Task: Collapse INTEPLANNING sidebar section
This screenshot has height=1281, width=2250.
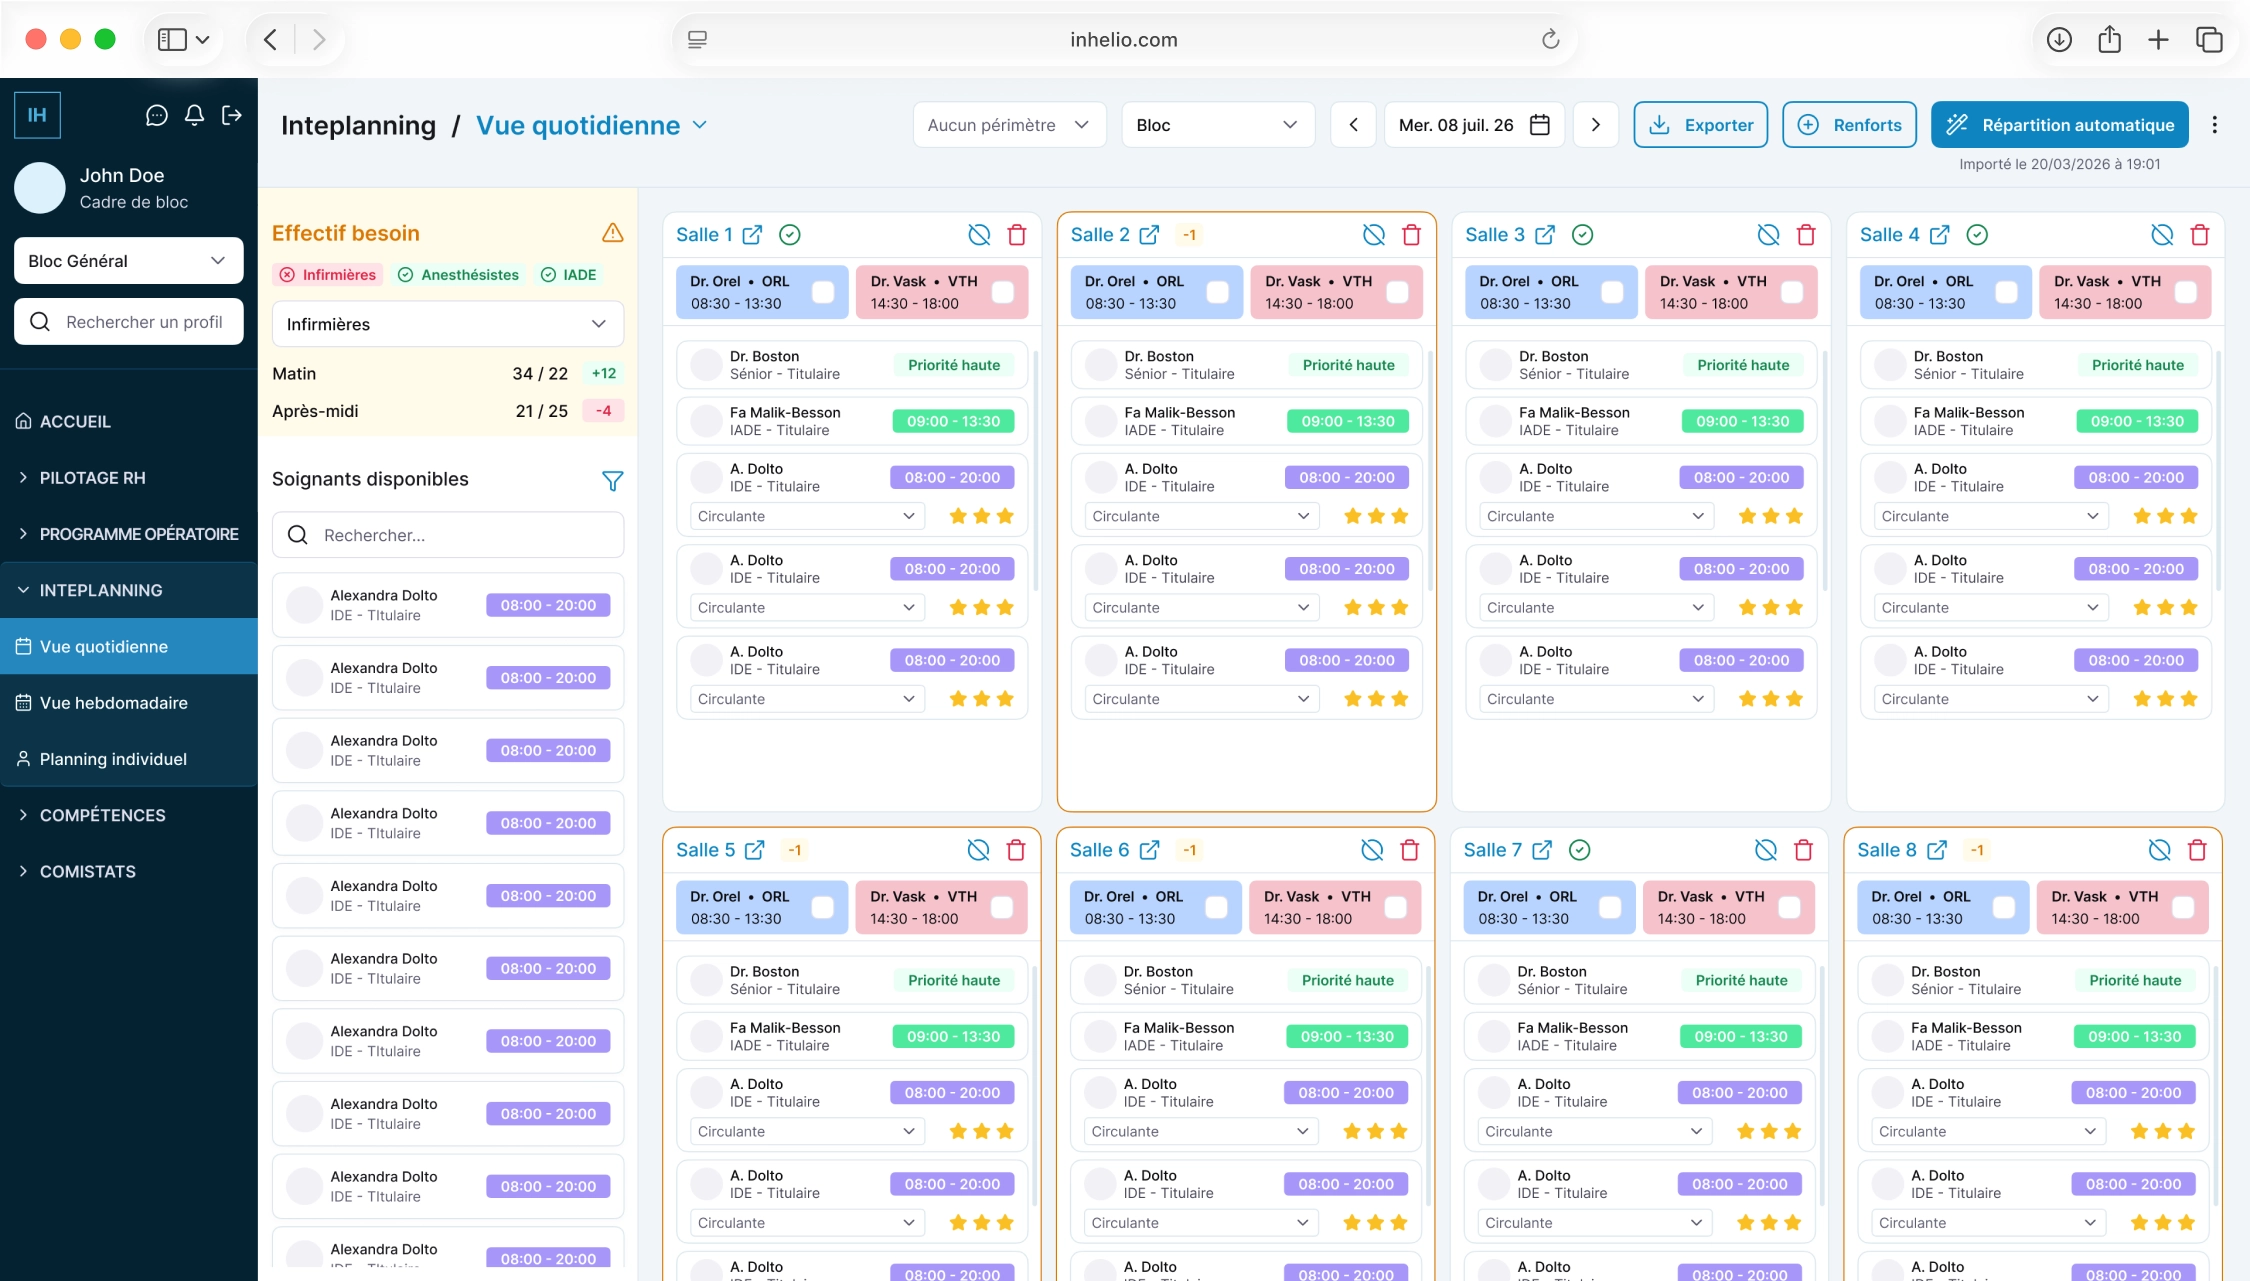Action: [x=128, y=590]
